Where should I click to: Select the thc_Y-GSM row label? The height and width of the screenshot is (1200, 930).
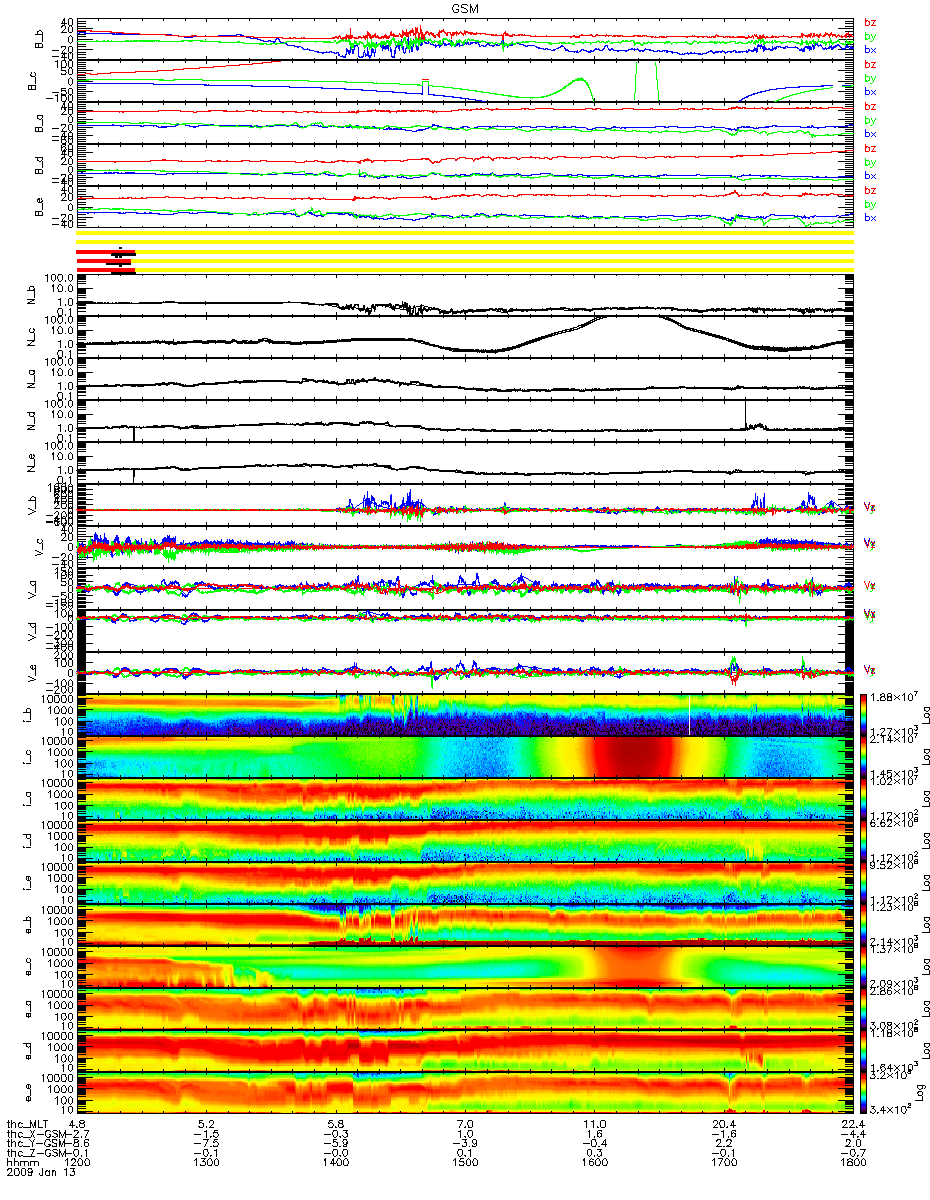click(x=37, y=1145)
